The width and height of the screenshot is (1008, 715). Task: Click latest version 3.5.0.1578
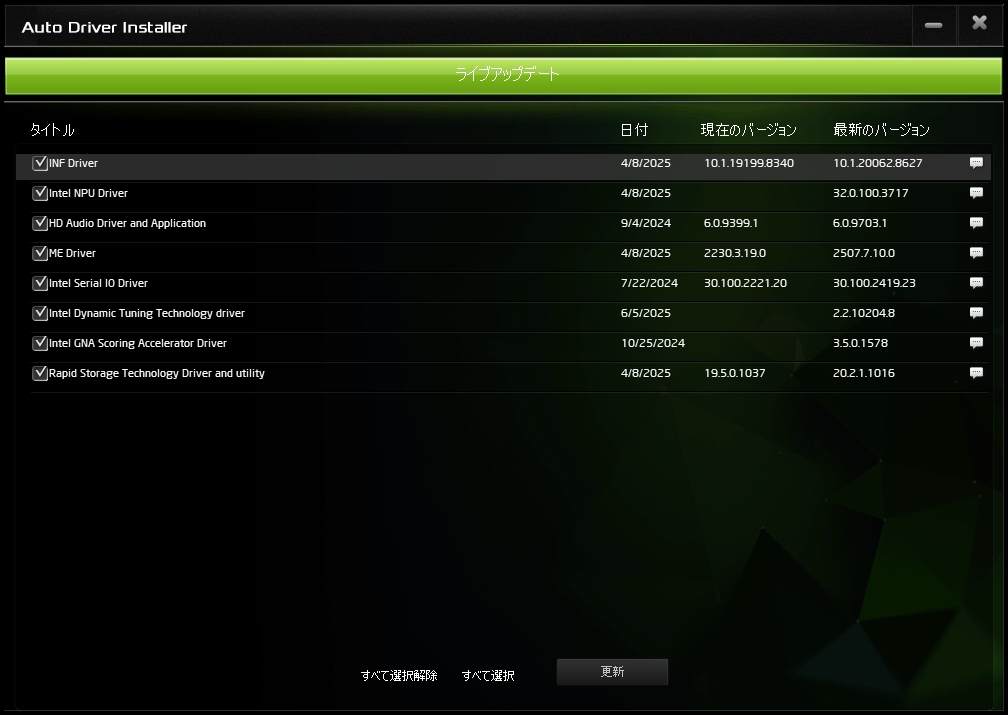[860, 343]
